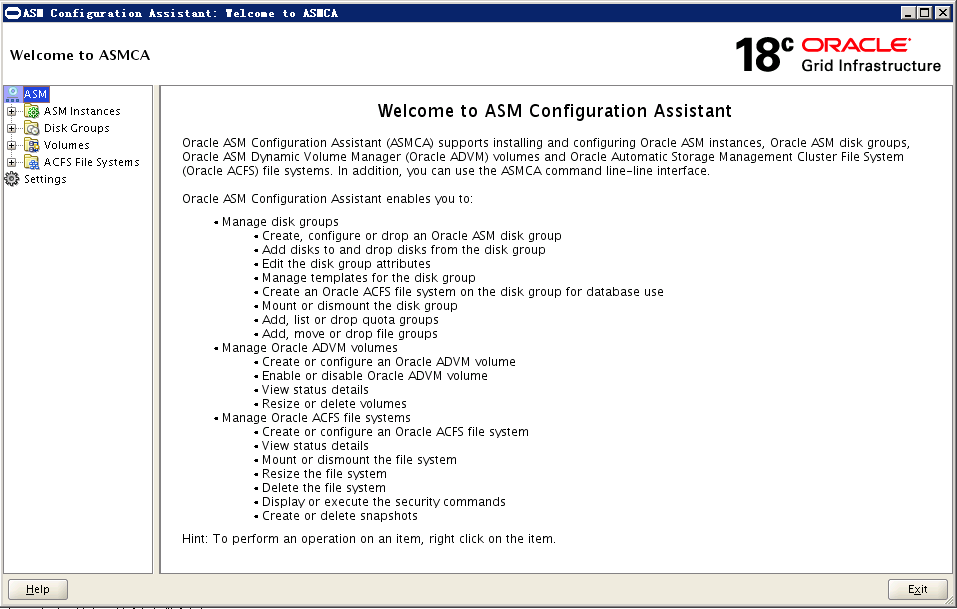Click the ASM root node icon
This screenshot has height=609, width=957.
point(13,94)
